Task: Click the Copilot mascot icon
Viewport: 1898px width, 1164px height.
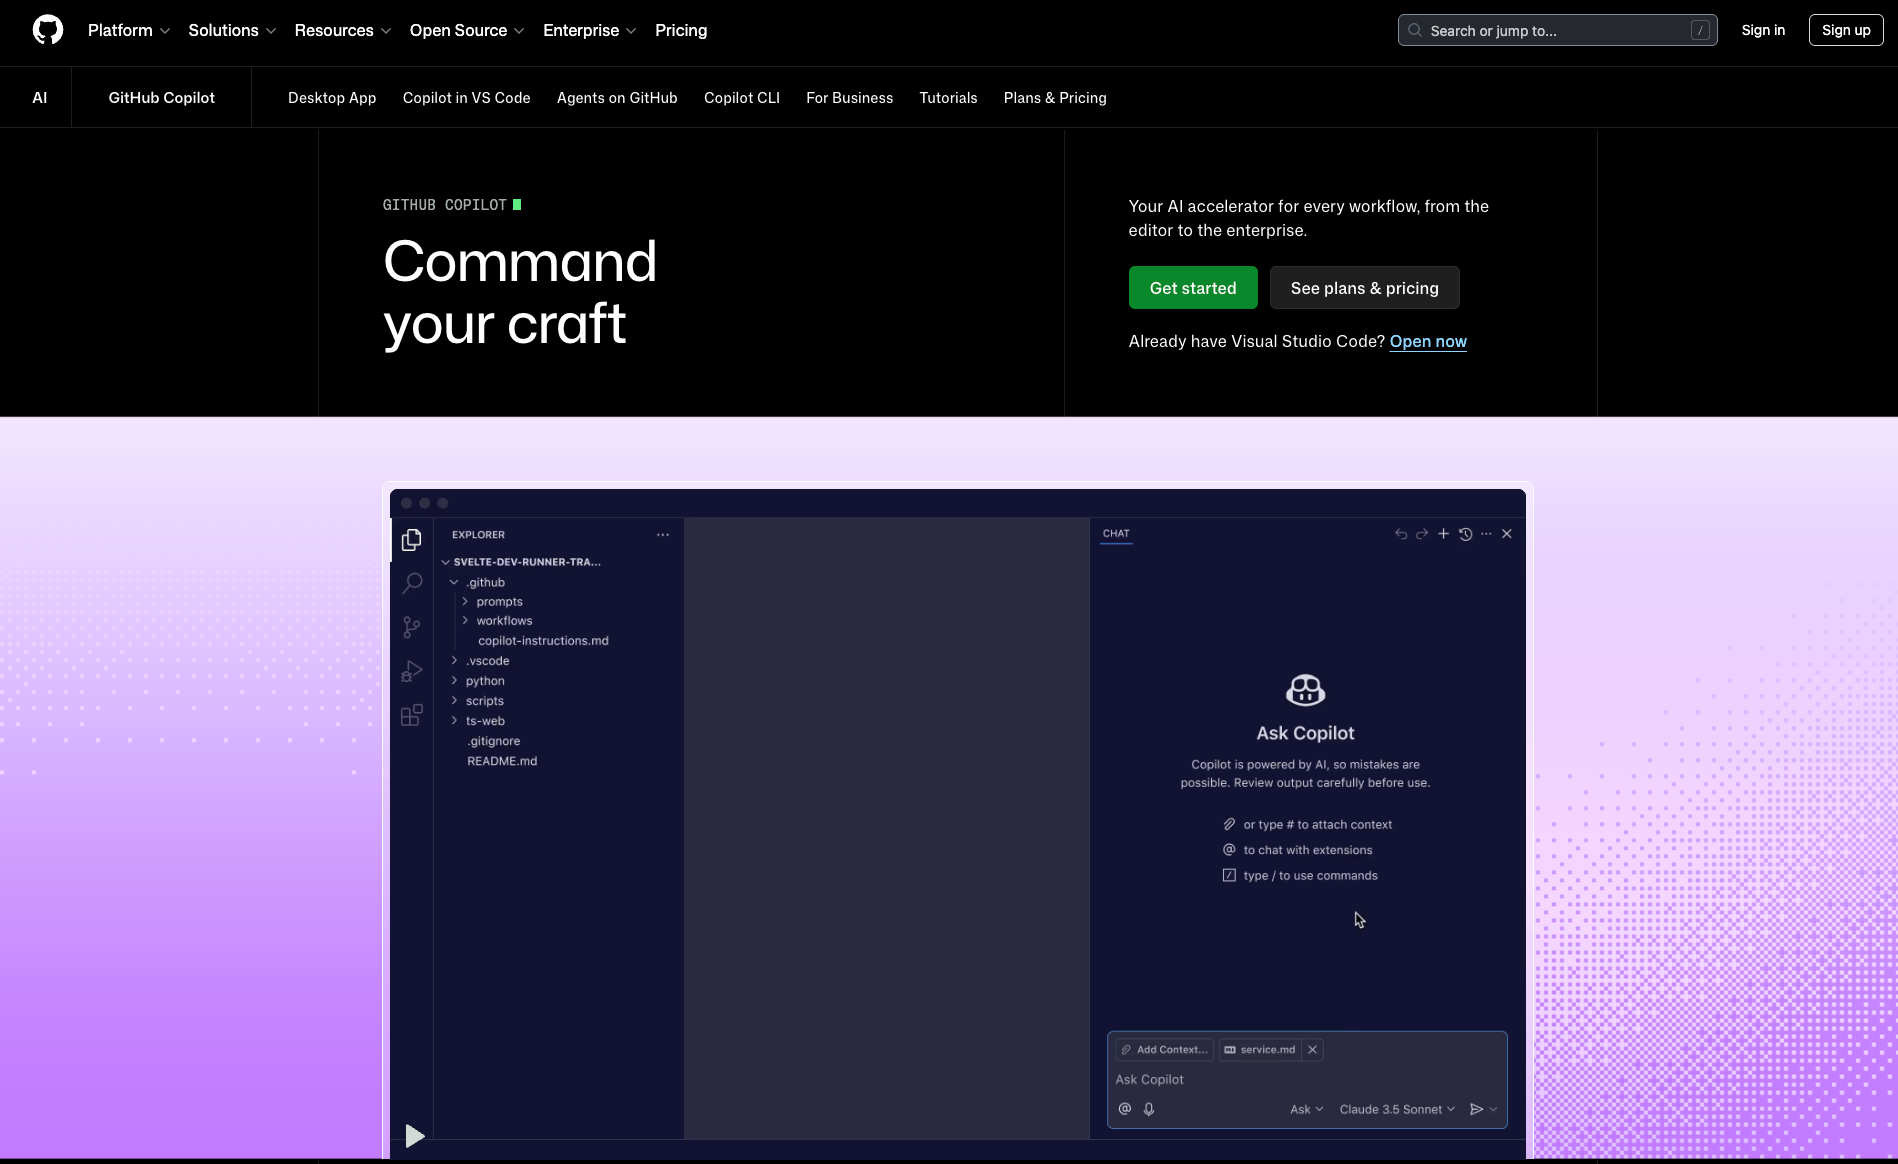Action: click(x=1305, y=690)
